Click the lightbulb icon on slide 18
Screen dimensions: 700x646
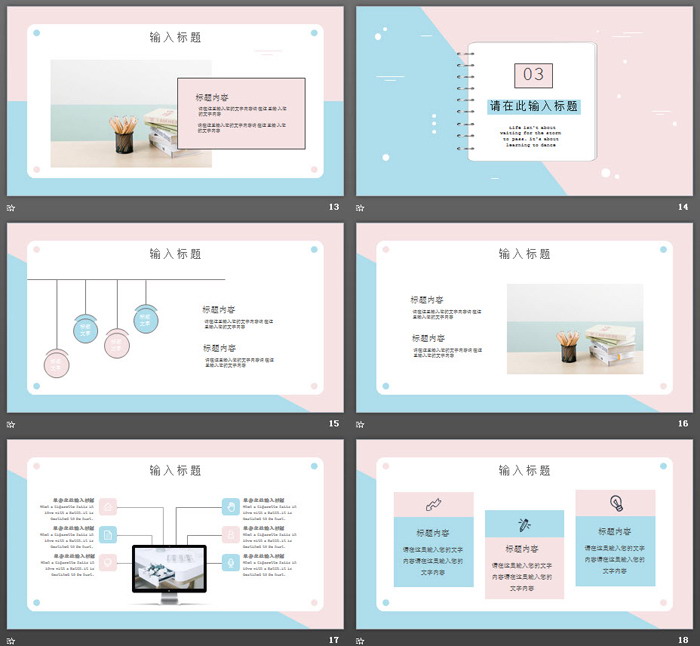point(617,503)
